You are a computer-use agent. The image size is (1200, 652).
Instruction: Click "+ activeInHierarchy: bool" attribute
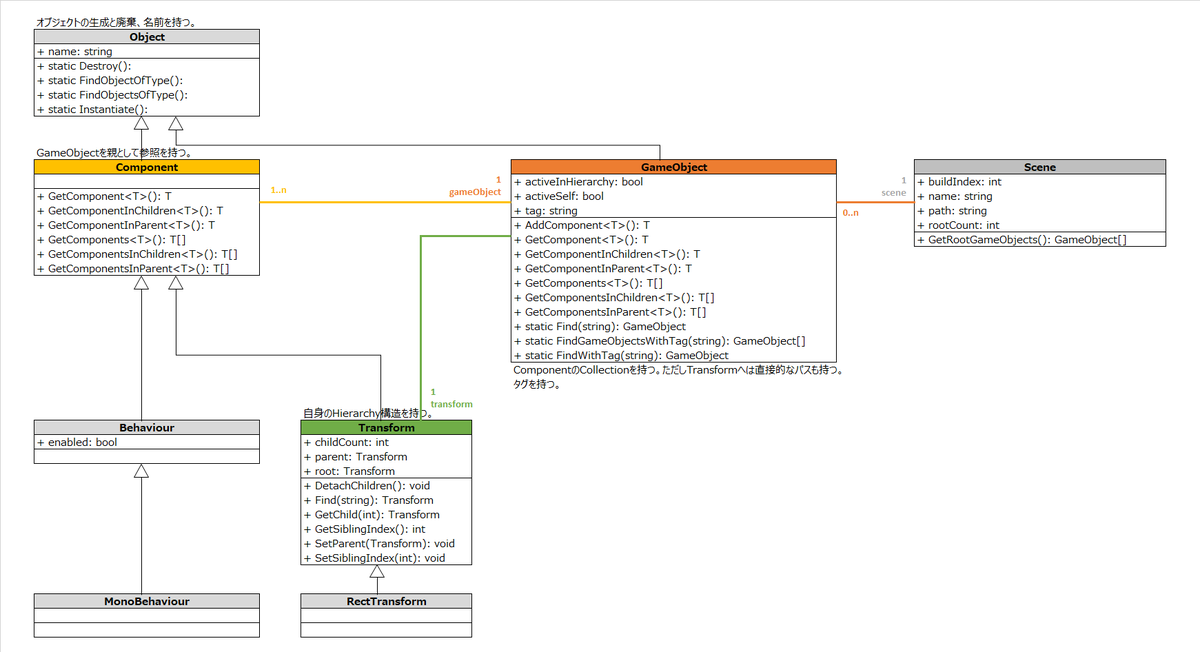tap(578, 182)
